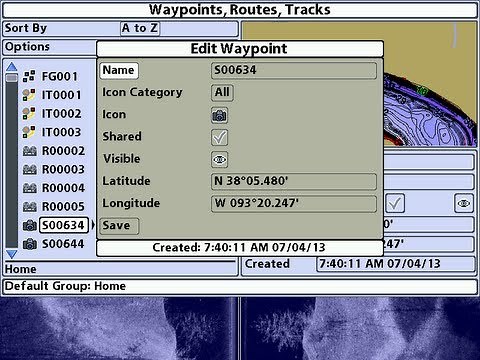Click the Shared label
The height and width of the screenshot is (360, 480).
pyautogui.click(x=122, y=137)
